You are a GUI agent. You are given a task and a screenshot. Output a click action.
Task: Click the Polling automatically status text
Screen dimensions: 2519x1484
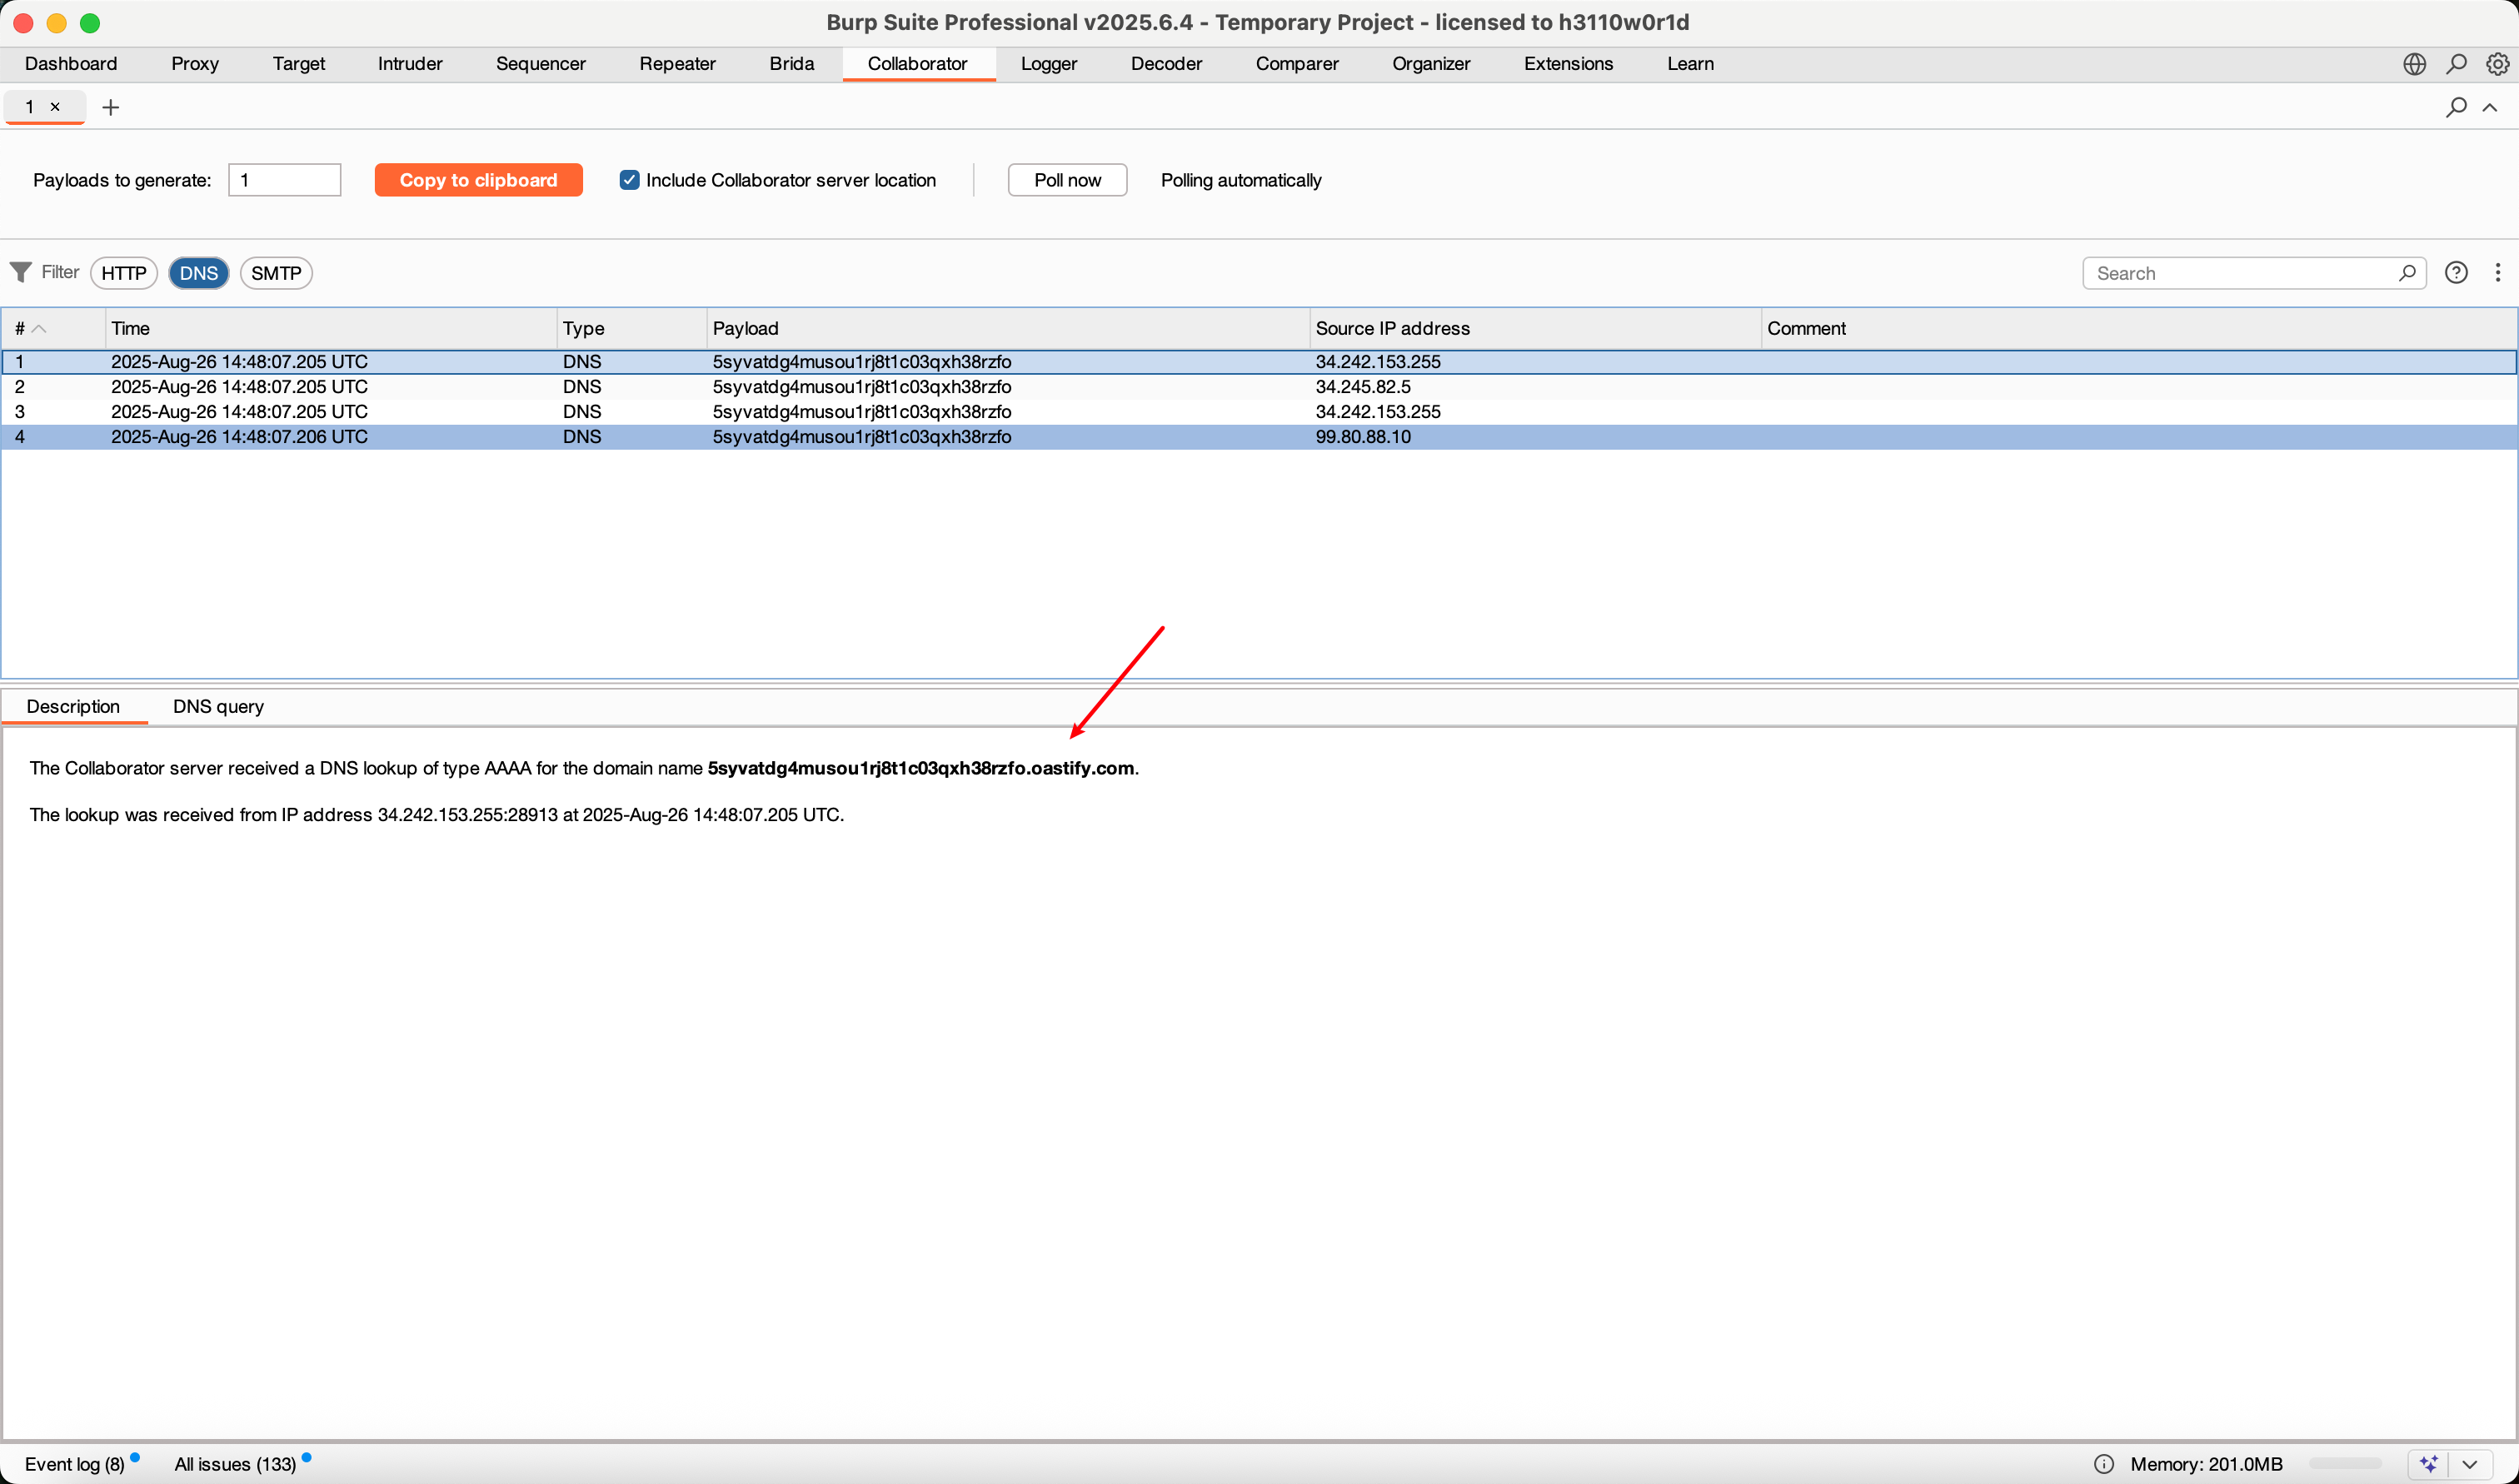coord(1241,180)
